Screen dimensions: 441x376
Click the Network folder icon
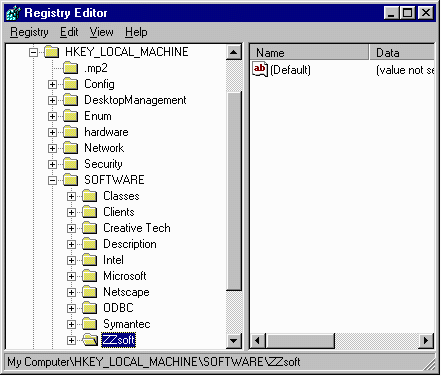pyautogui.click(x=71, y=148)
